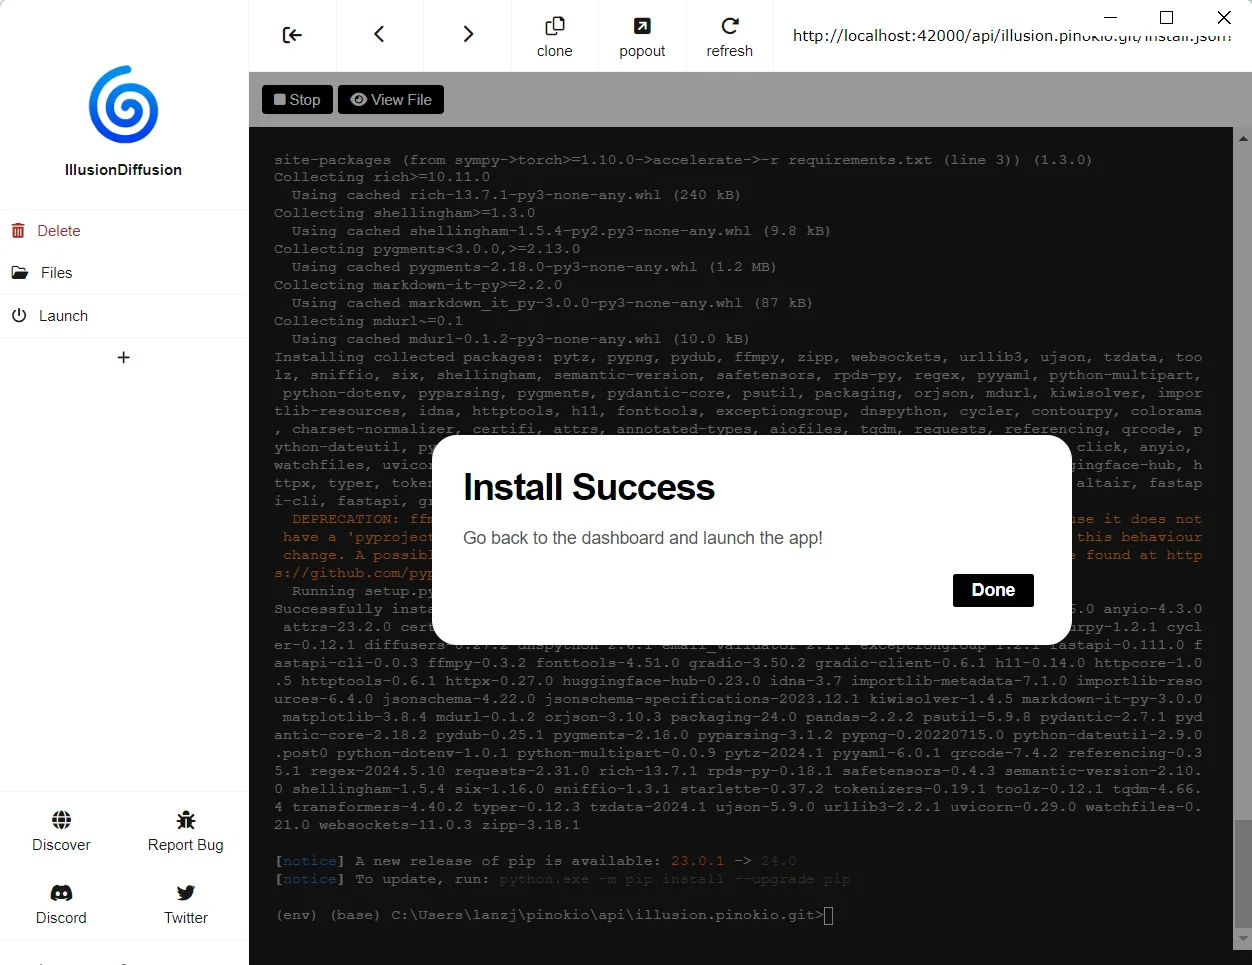
Task: Go back with the left chevron
Action: (379, 35)
